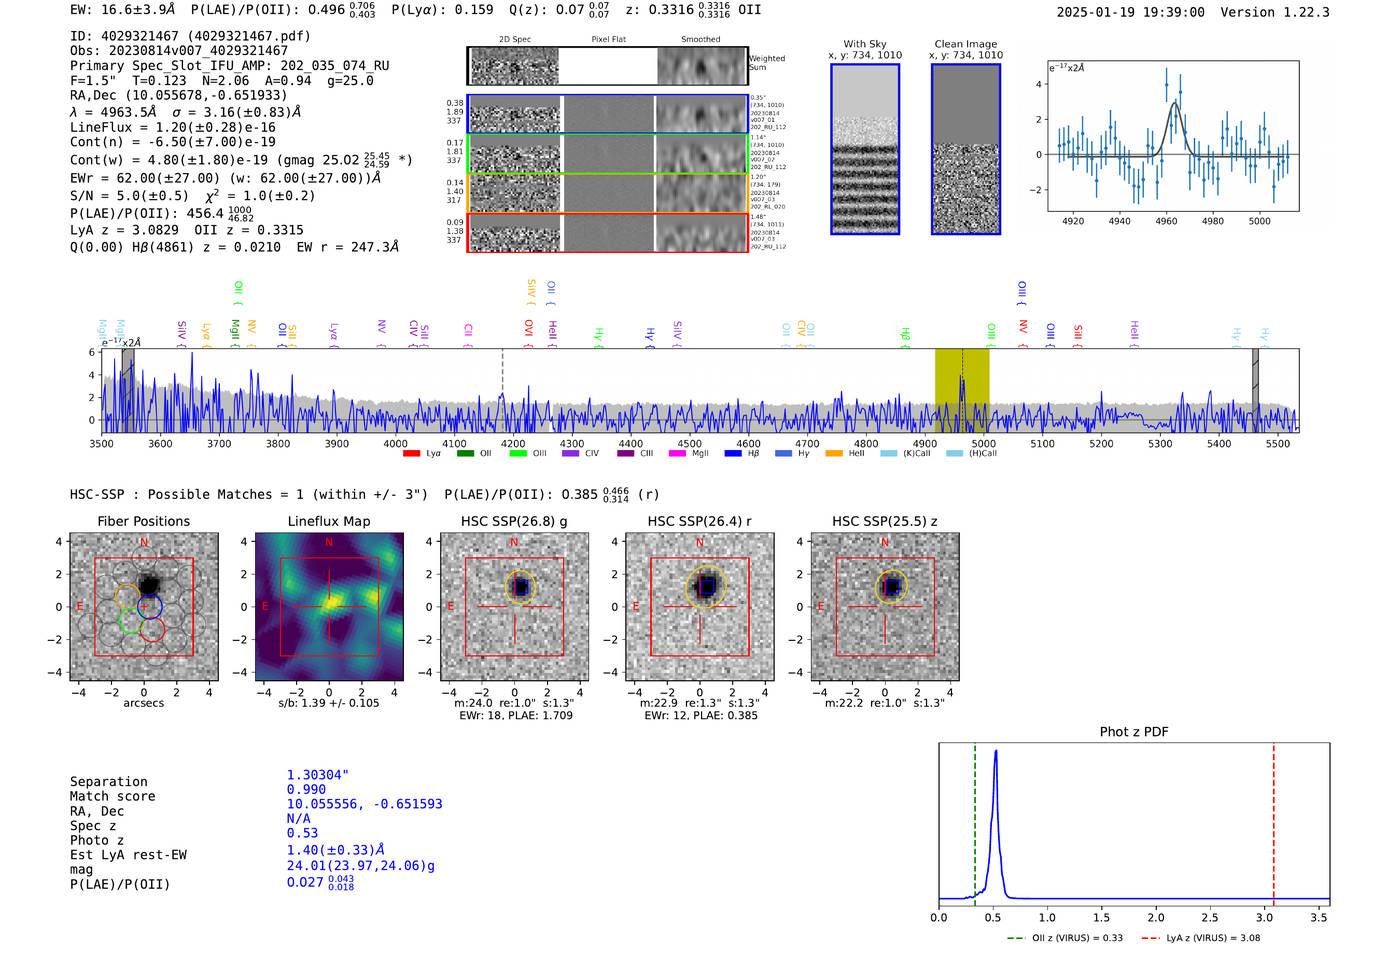Click the HSC SSP(26.8) g image
The height and width of the screenshot is (953, 1400).
(514, 607)
